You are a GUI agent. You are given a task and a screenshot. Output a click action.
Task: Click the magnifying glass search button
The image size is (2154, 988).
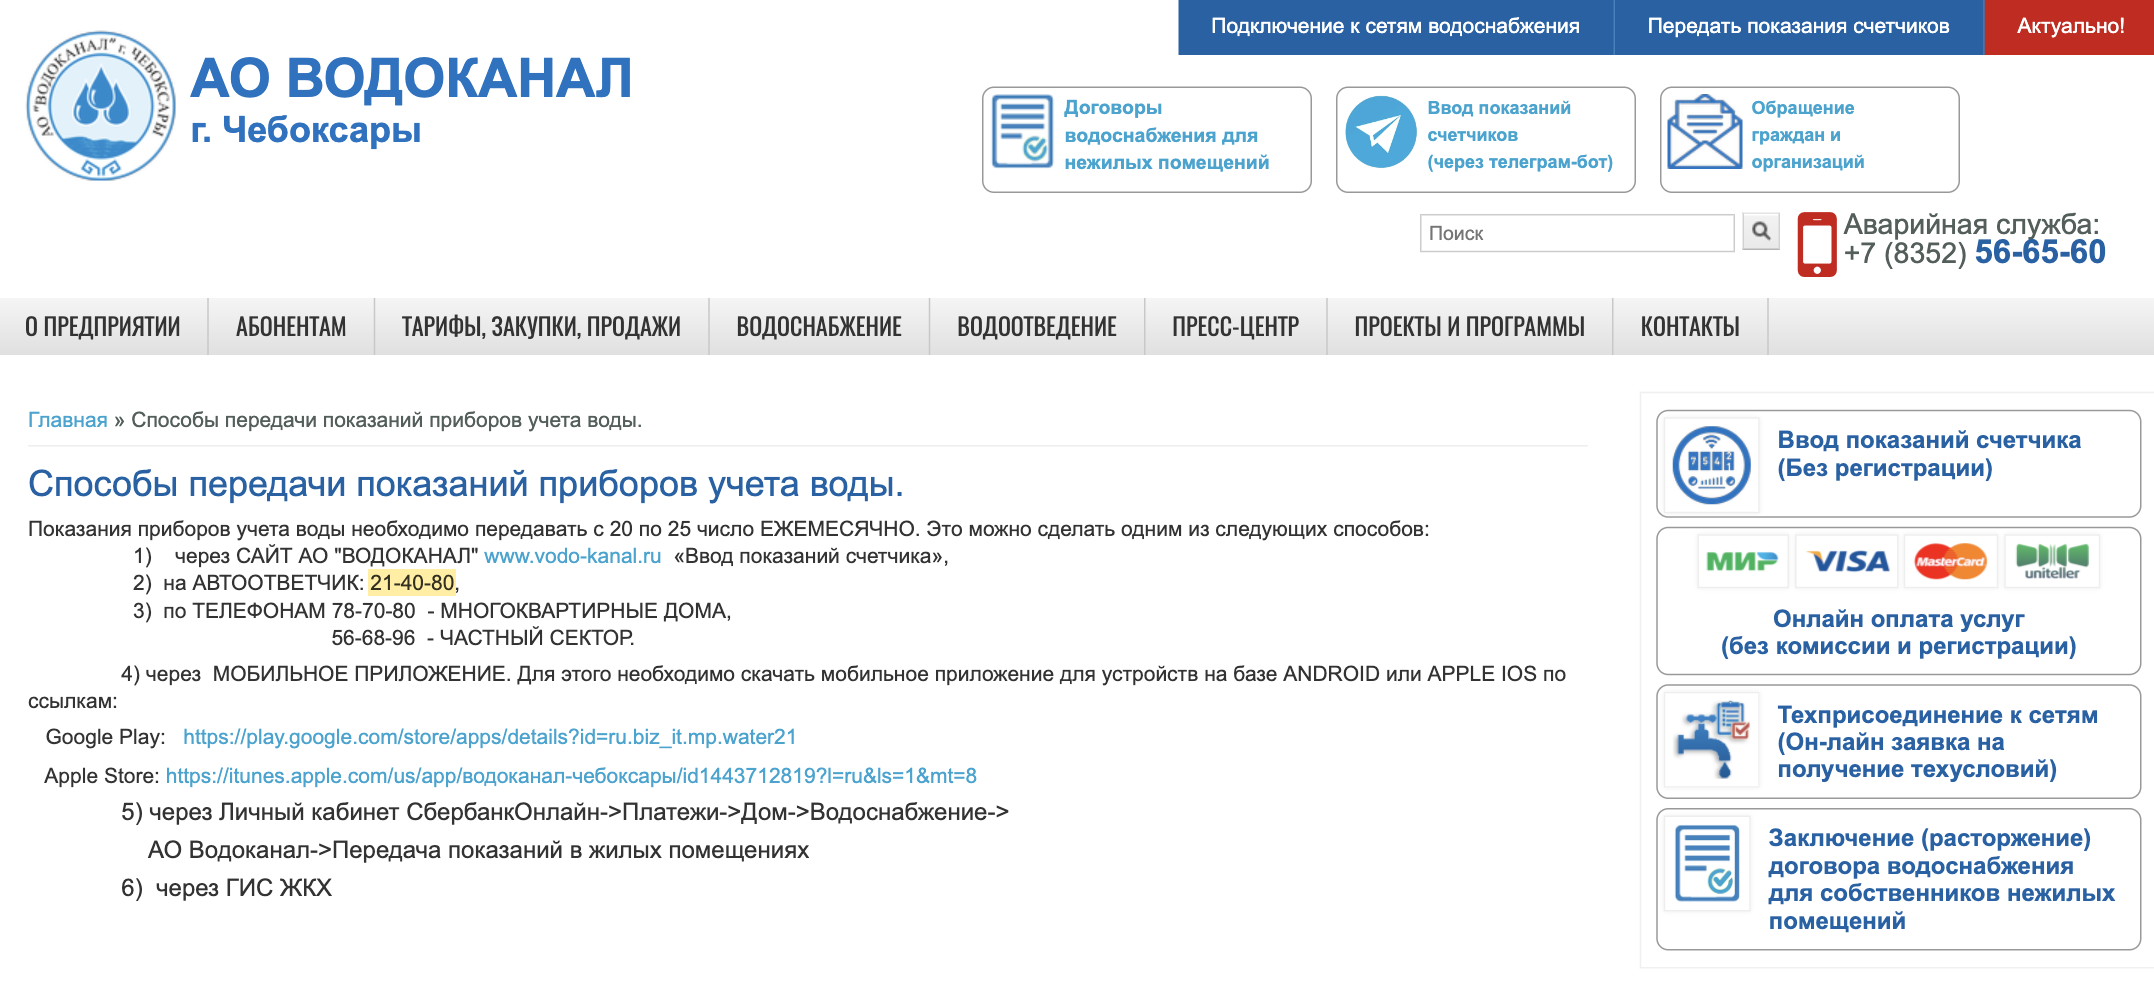(1761, 232)
